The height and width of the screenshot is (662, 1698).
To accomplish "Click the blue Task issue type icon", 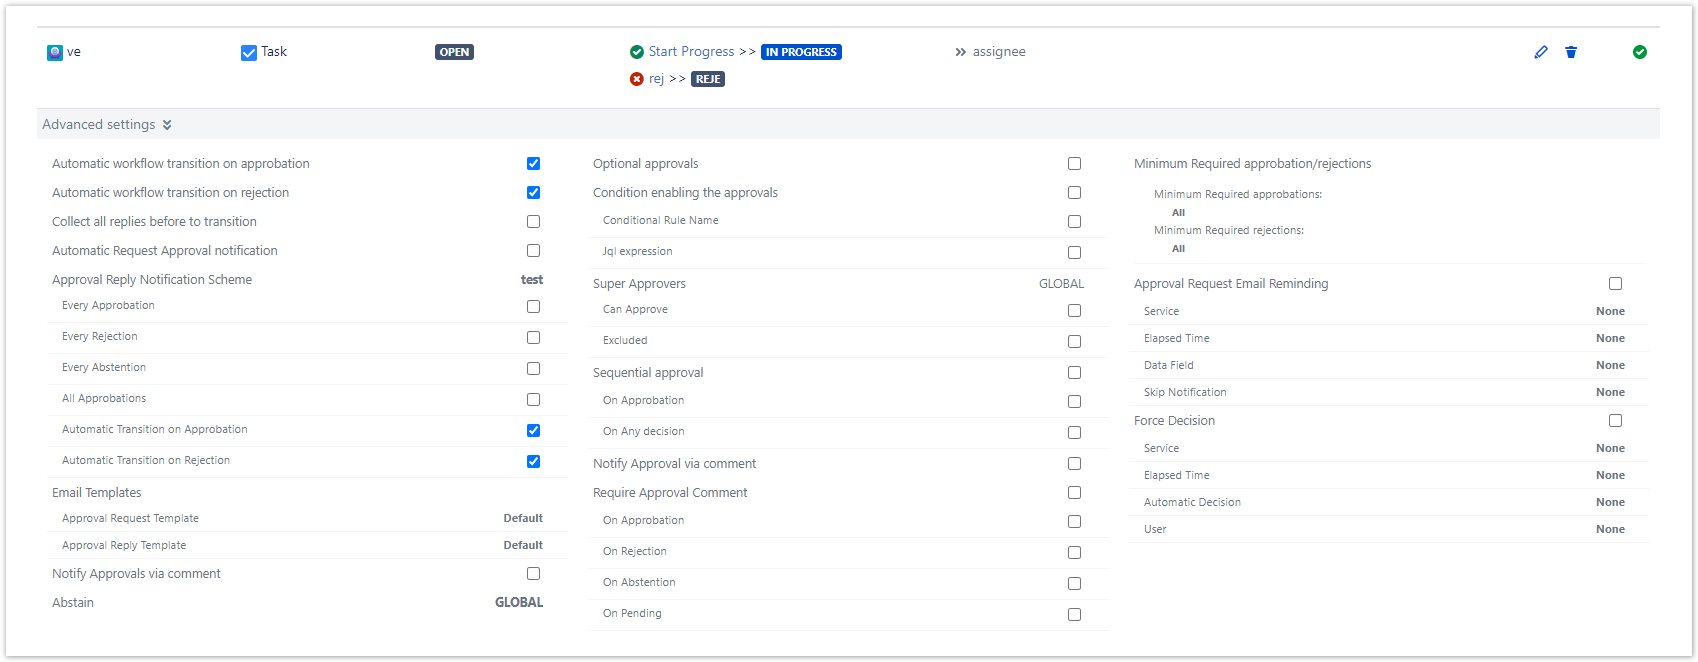I will pos(249,52).
